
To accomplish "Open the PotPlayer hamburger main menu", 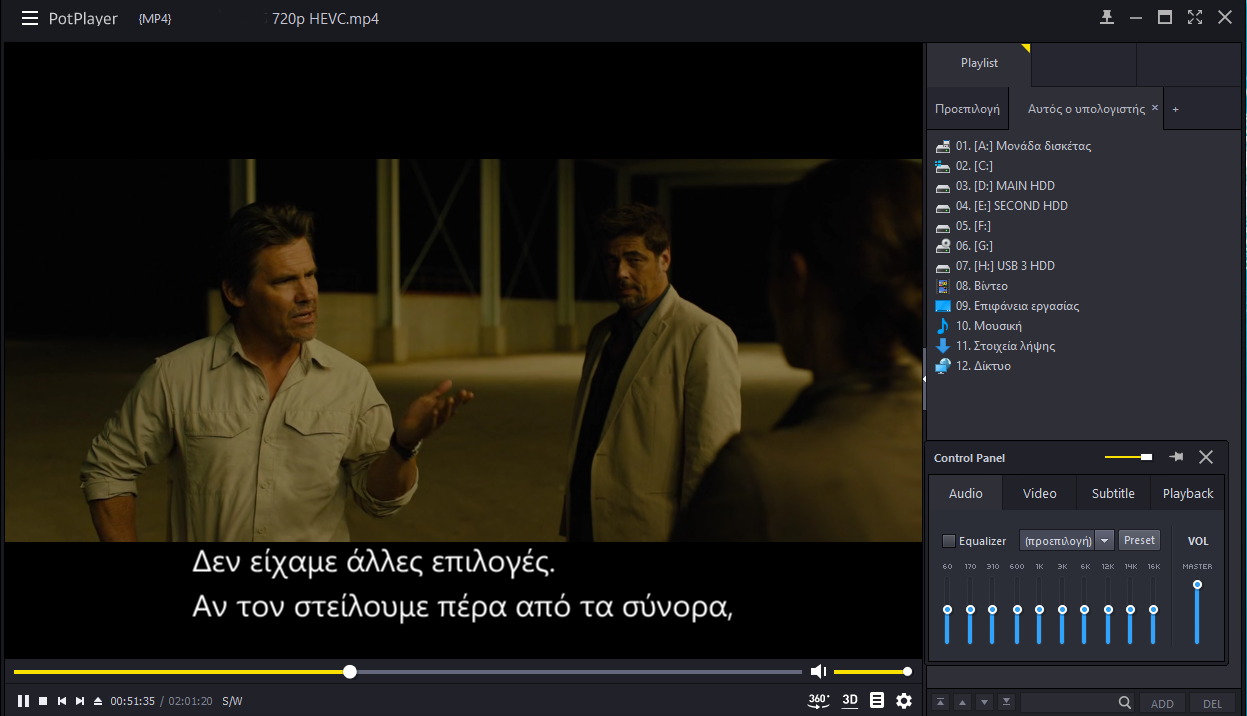I will 30,19.
